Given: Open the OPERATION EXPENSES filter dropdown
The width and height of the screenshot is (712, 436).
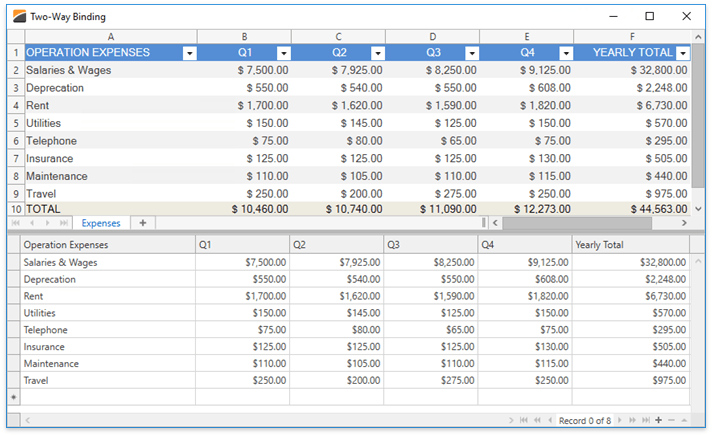Looking at the screenshot, I should click(190, 54).
